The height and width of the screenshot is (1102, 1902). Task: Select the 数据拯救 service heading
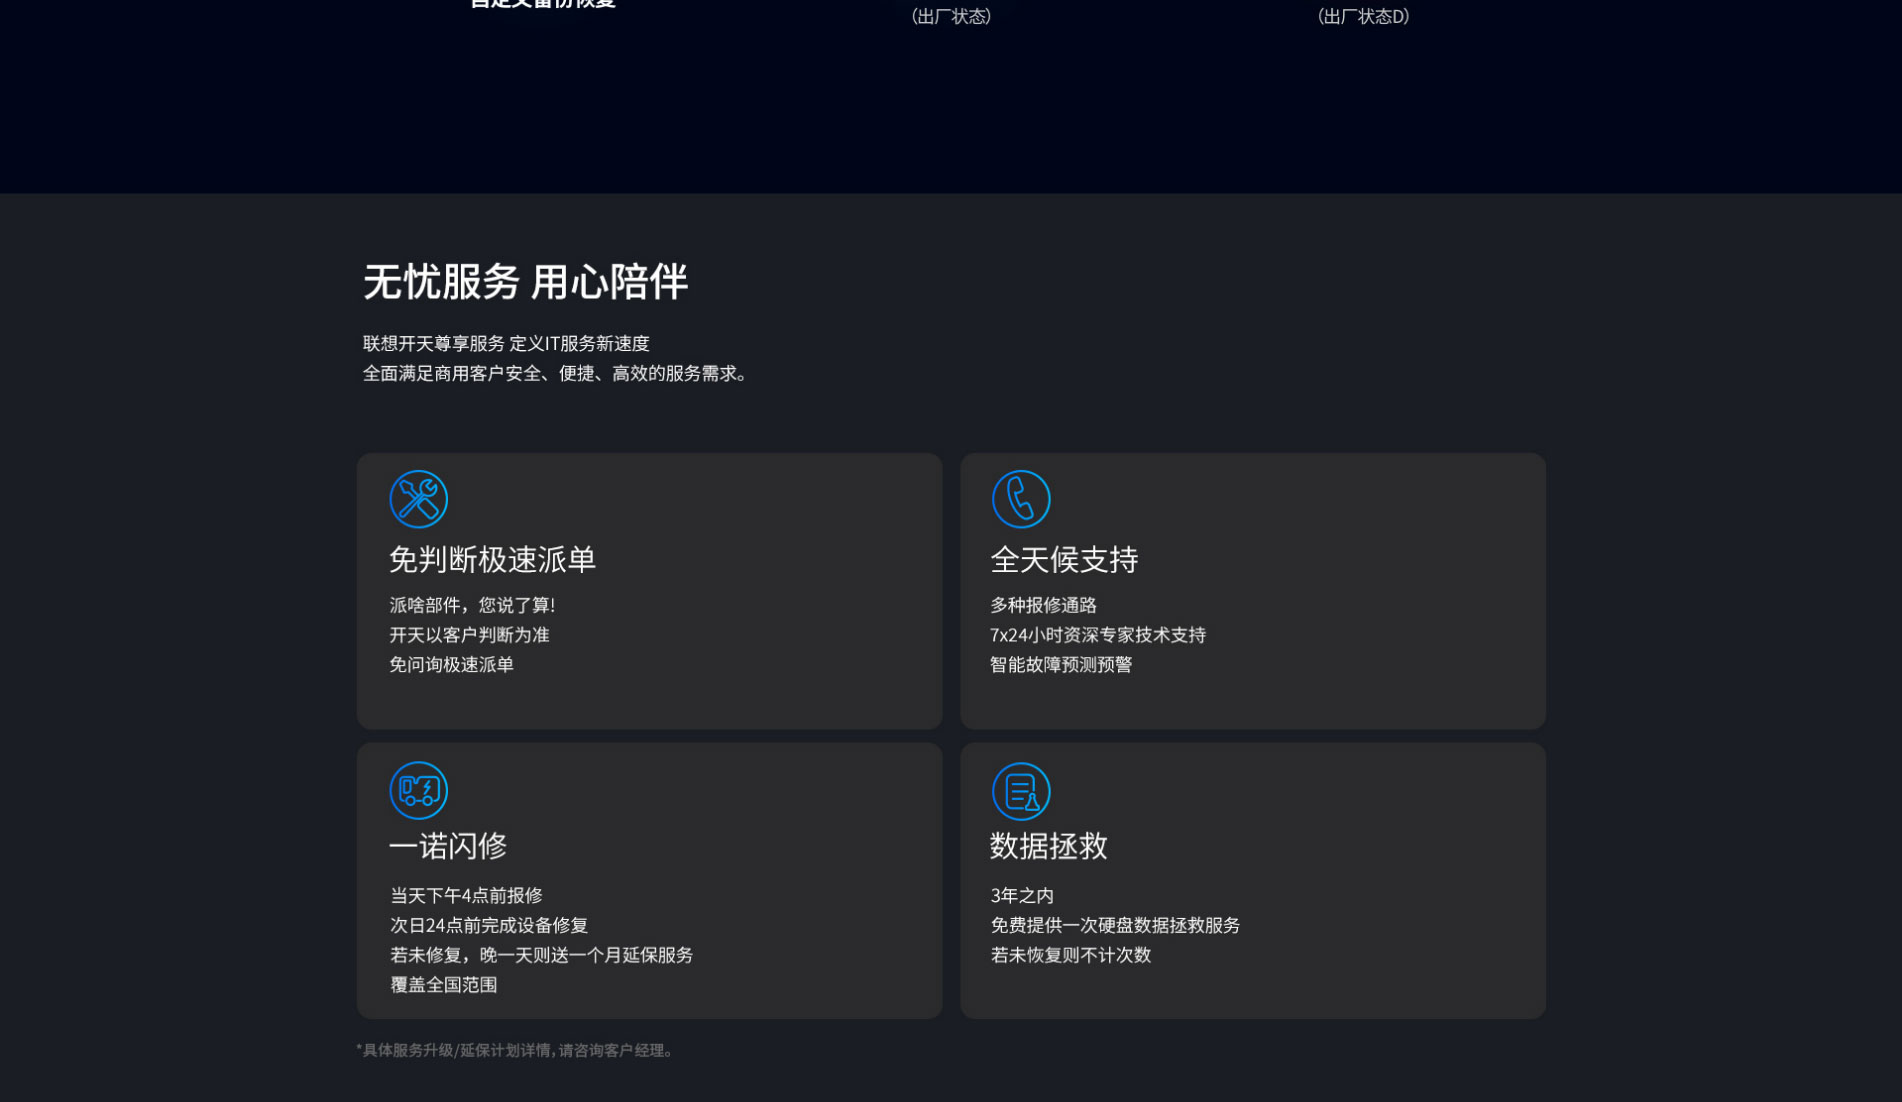pyautogui.click(x=1049, y=847)
